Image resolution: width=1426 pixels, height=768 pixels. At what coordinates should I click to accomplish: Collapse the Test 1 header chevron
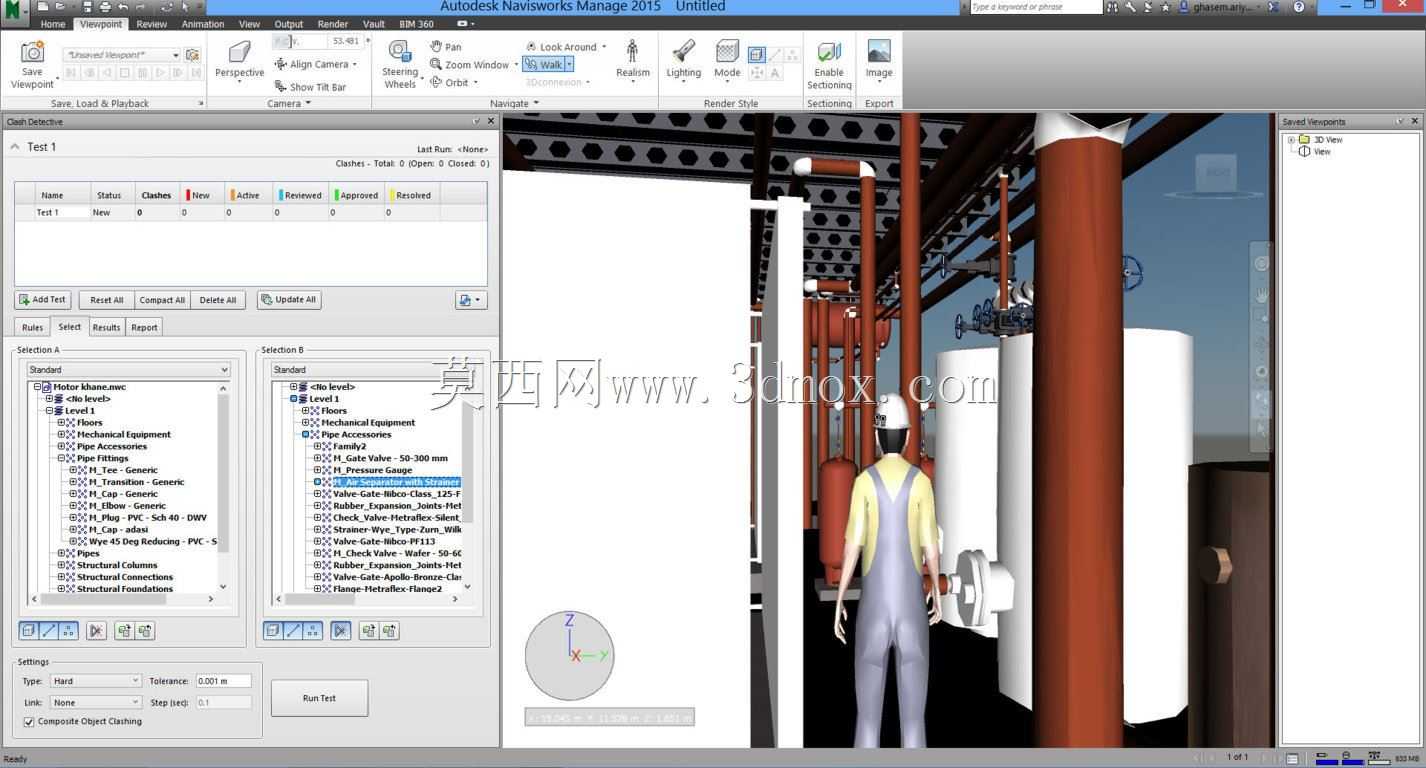pos(15,146)
